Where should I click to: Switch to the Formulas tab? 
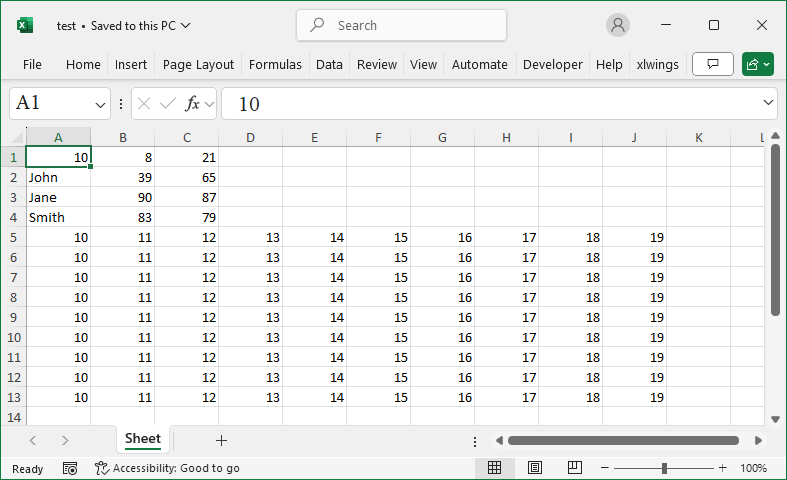click(275, 65)
